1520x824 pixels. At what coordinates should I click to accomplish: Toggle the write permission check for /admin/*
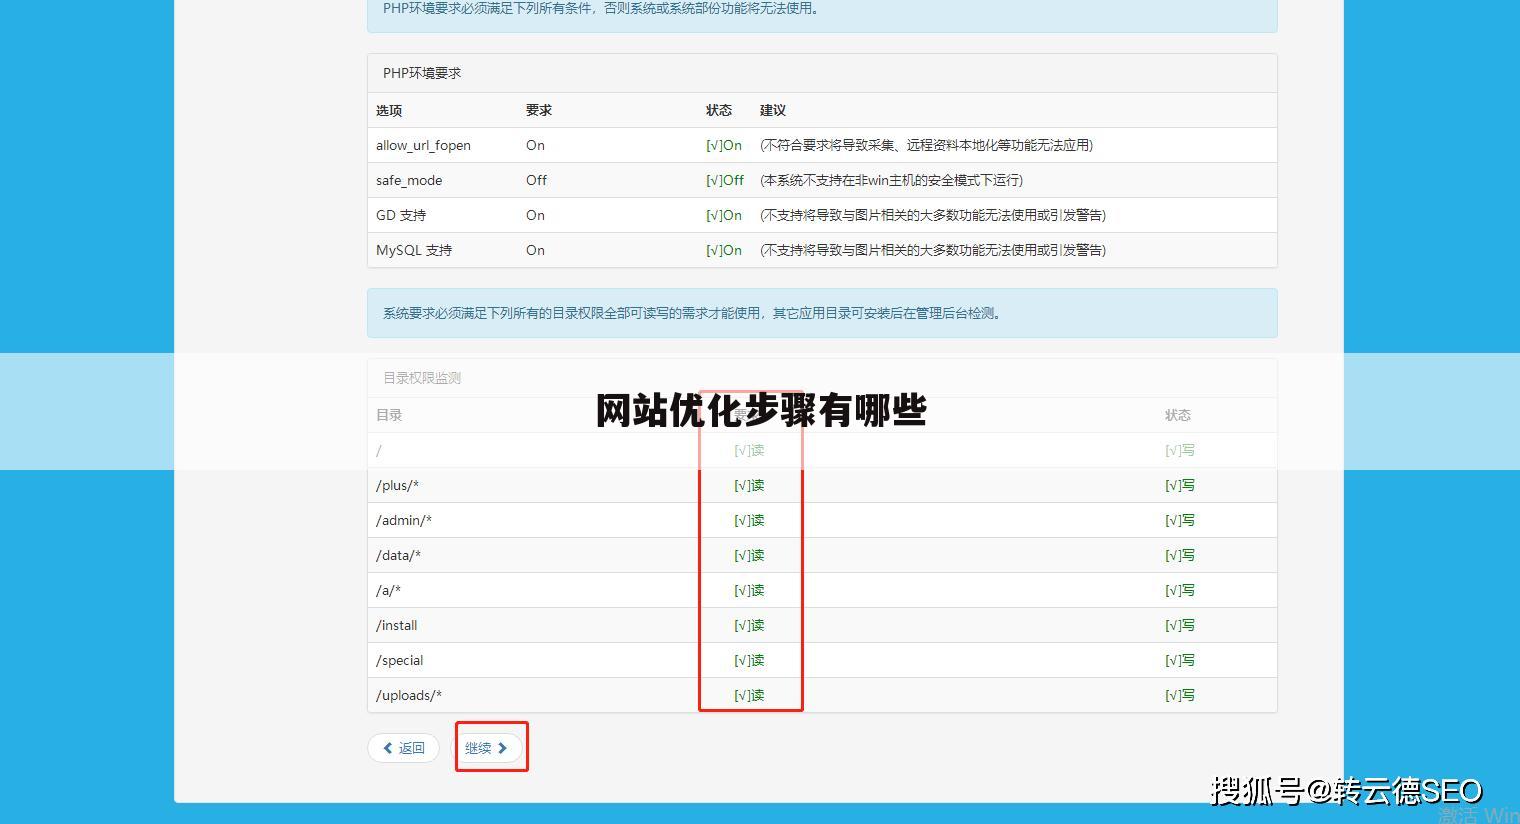pyautogui.click(x=1178, y=520)
